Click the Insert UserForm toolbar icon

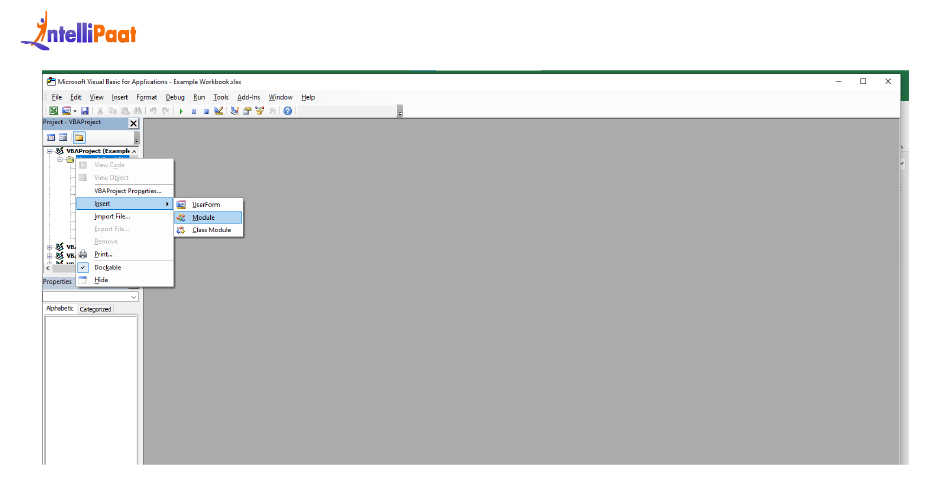tap(66, 111)
